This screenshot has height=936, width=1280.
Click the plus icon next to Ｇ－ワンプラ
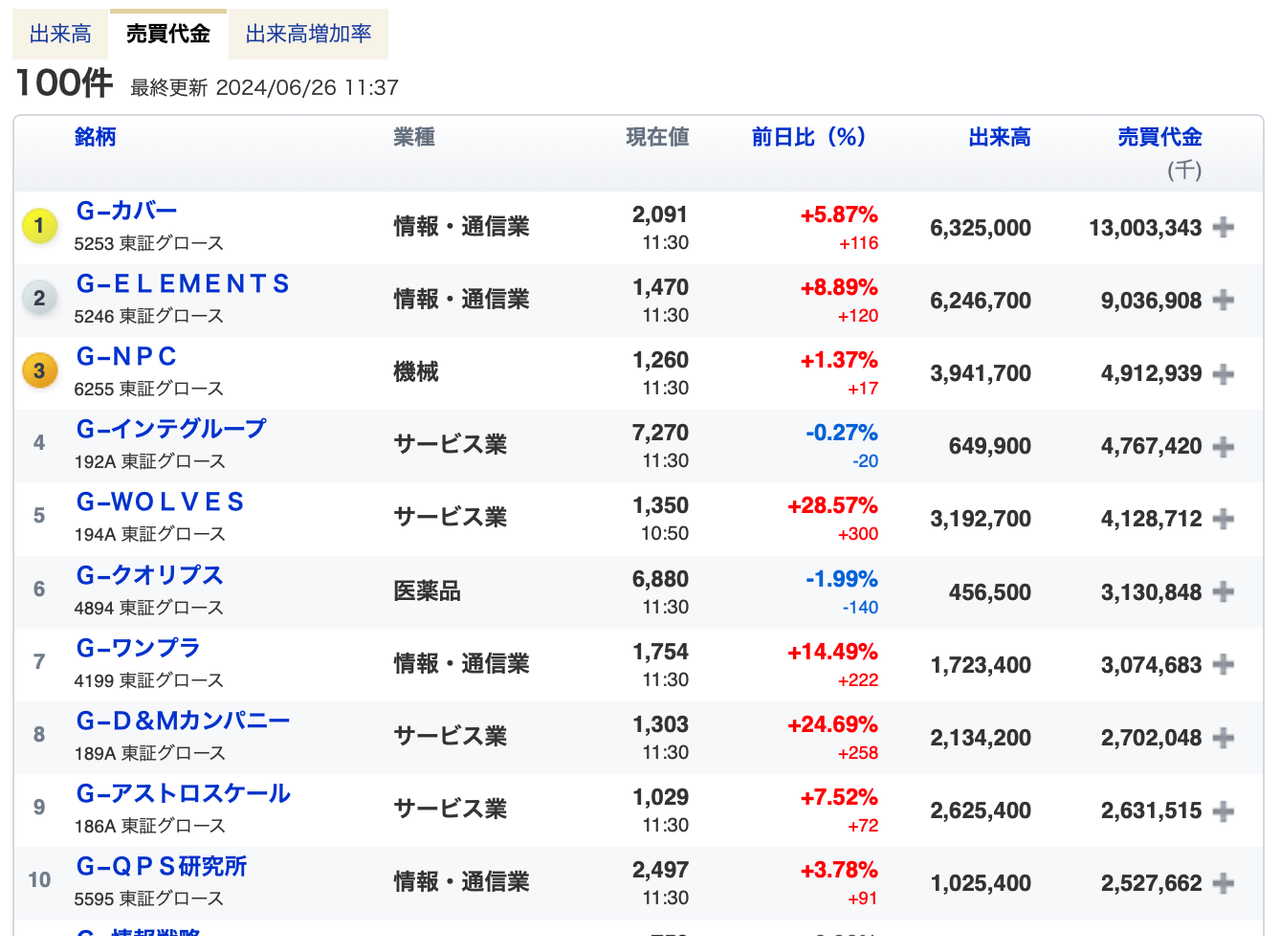tap(1221, 664)
